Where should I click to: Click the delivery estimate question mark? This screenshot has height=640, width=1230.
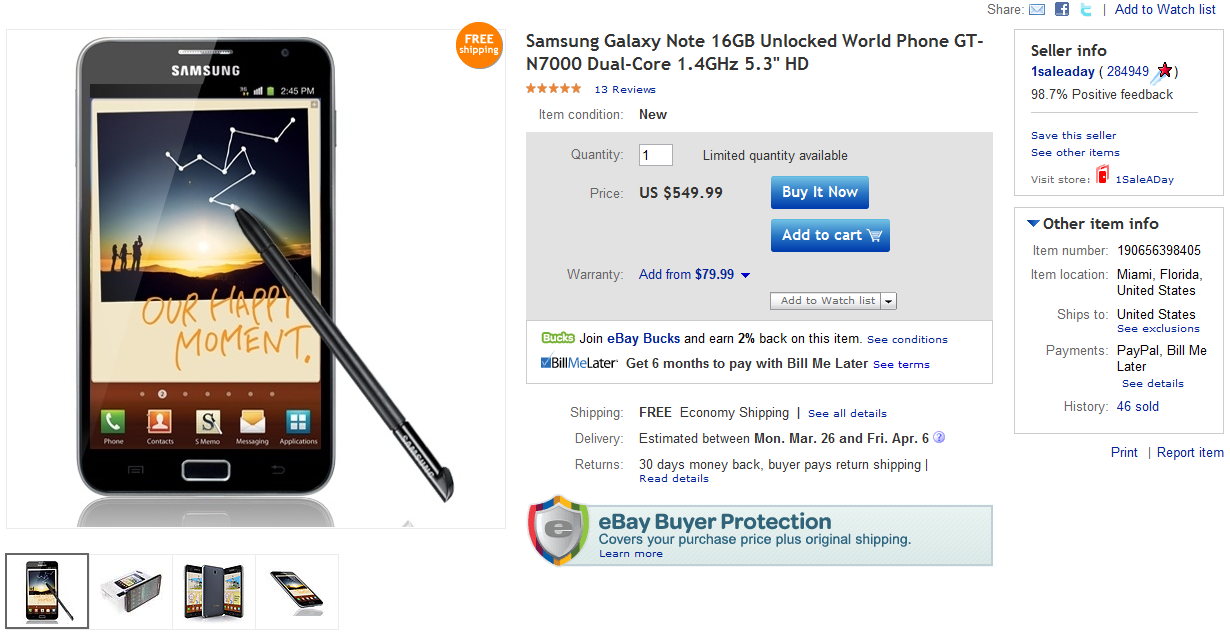click(x=936, y=438)
